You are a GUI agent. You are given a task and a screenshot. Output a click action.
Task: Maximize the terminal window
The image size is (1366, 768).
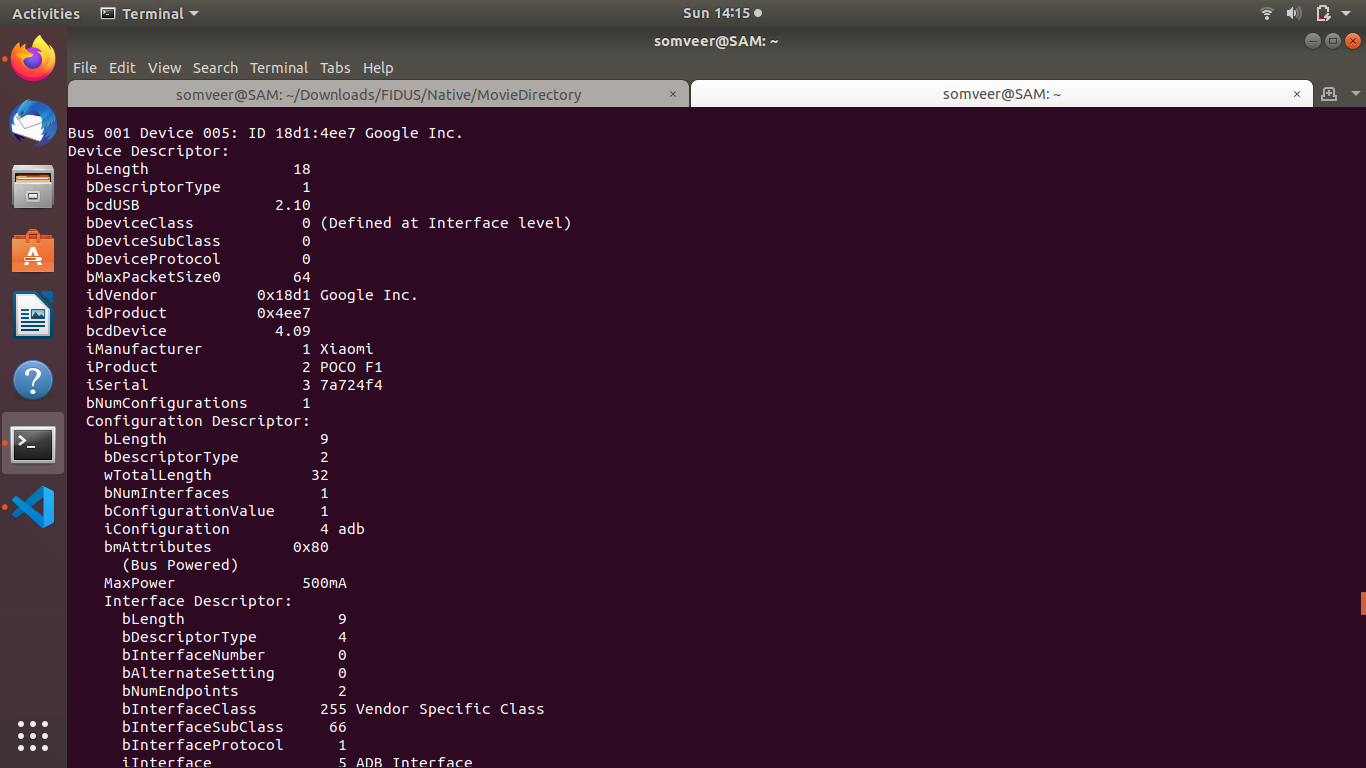coord(1333,41)
